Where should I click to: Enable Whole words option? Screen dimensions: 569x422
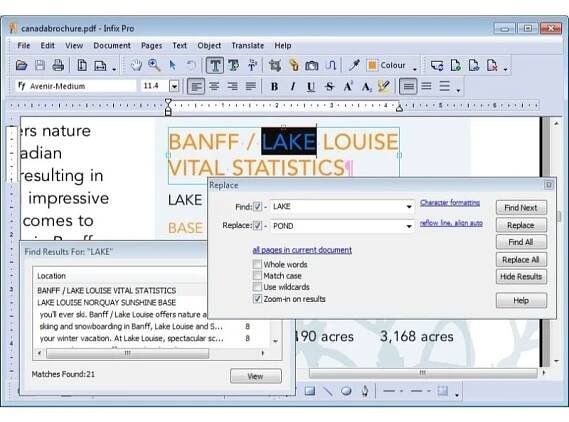tap(257, 264)
